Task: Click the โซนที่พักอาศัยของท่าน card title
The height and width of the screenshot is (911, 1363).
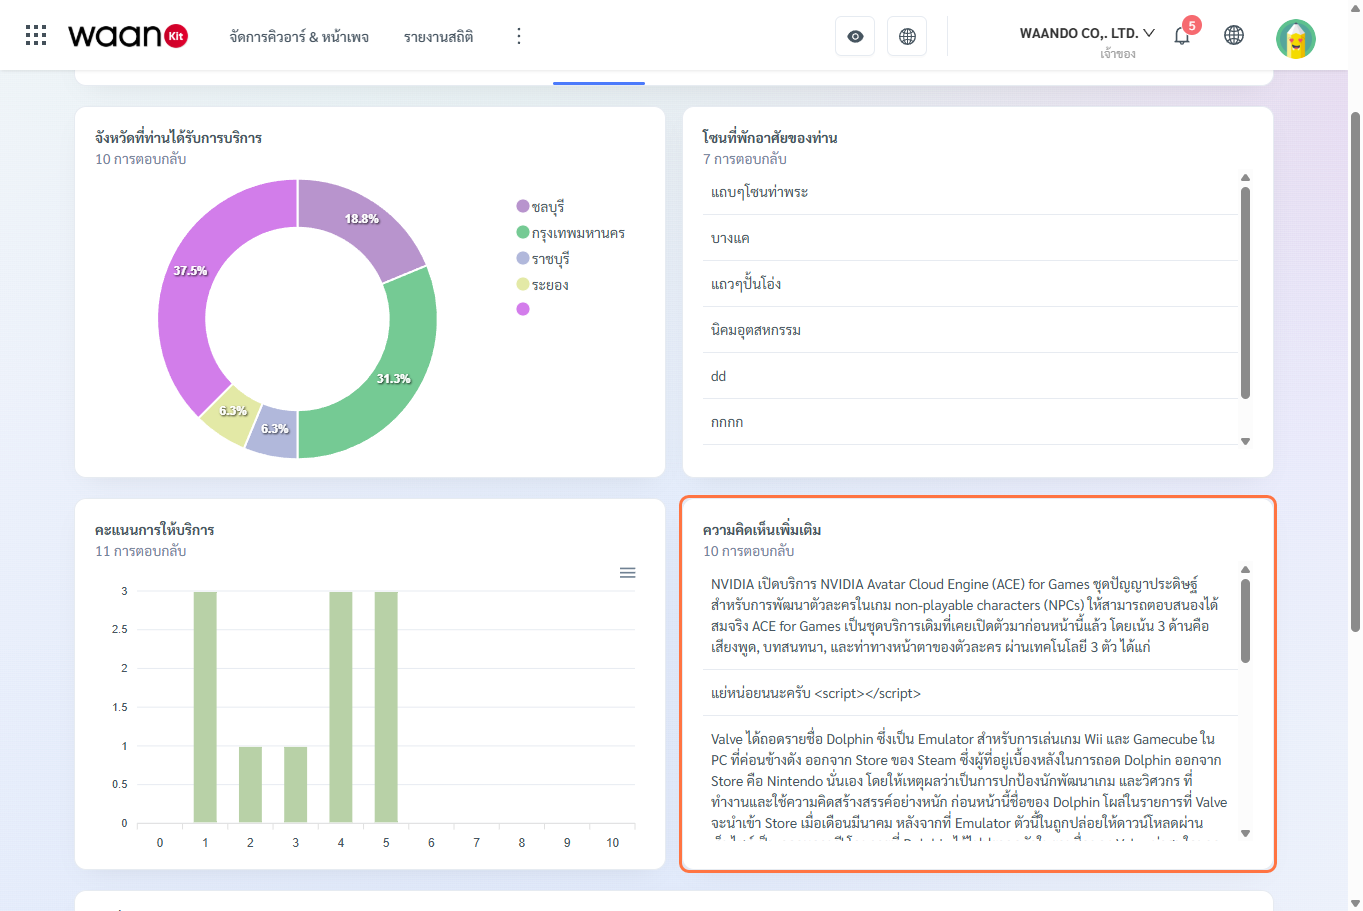Action: [770, 138]
